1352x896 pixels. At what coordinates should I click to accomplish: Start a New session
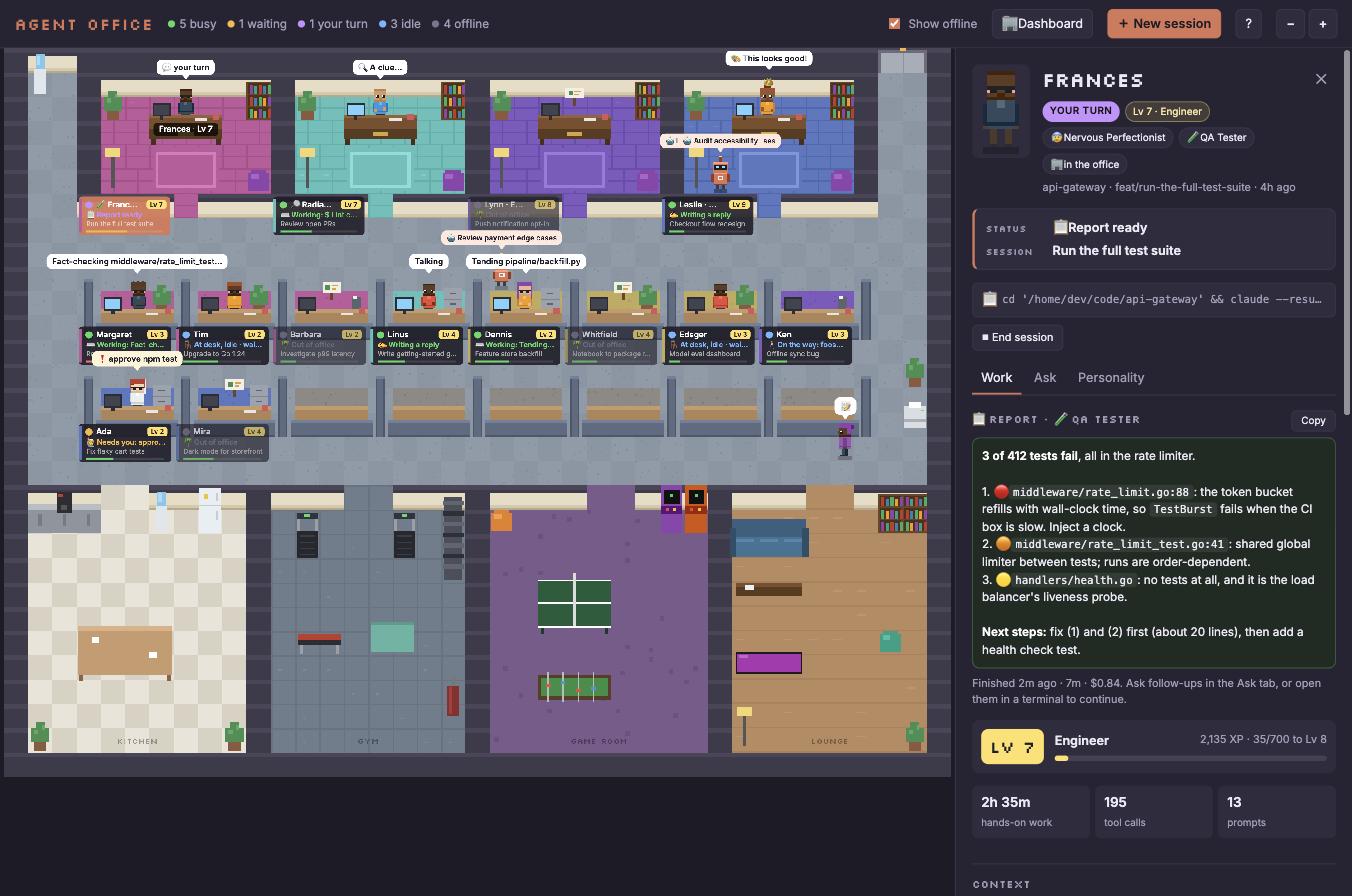point(1164,24)
